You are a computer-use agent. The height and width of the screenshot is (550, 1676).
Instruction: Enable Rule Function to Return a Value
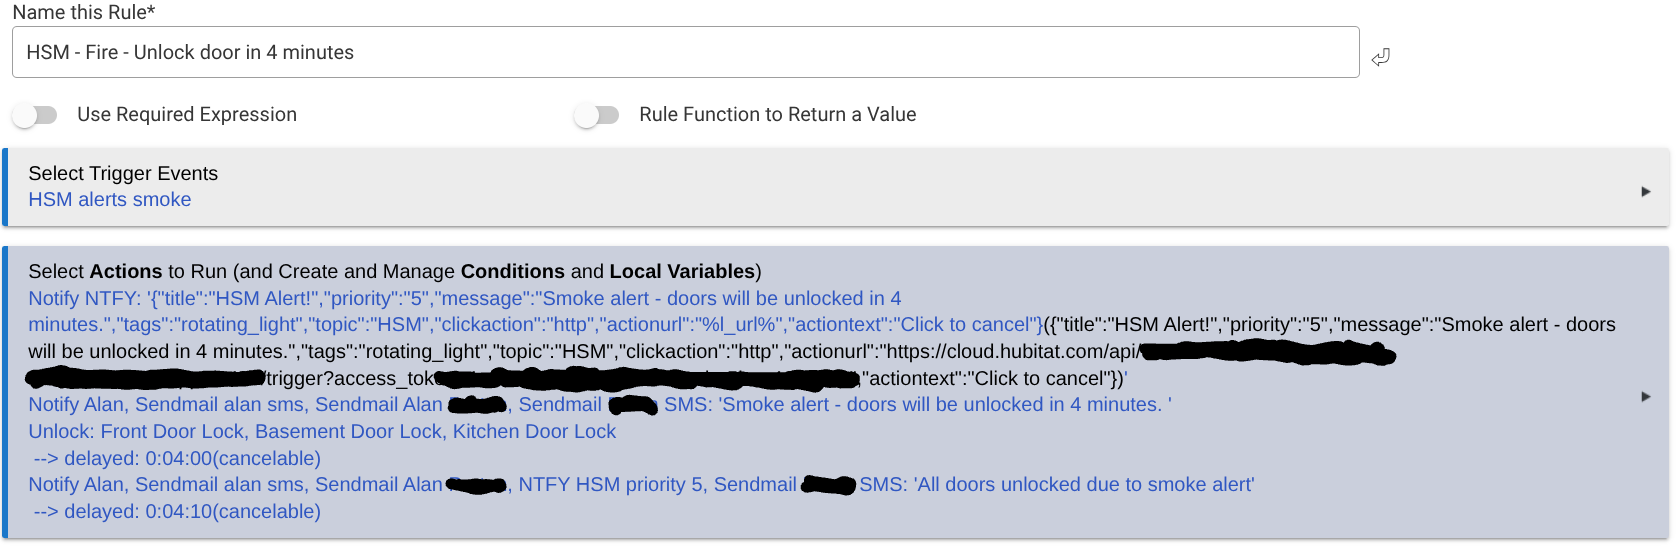click(x=597, y=115)
